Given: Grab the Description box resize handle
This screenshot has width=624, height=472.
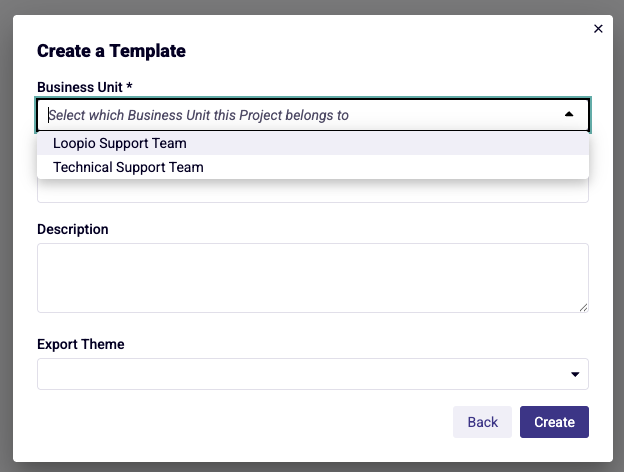Looking at the screenshot, I should [583, 307].
